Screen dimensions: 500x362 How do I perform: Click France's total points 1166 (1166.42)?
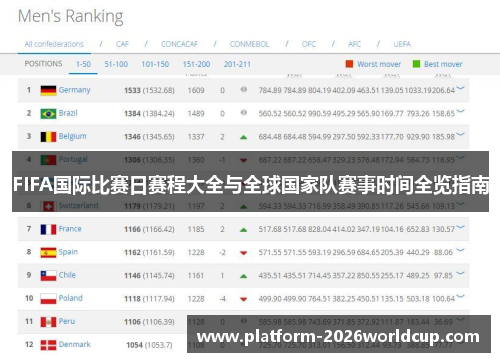(x=149, y=229)
